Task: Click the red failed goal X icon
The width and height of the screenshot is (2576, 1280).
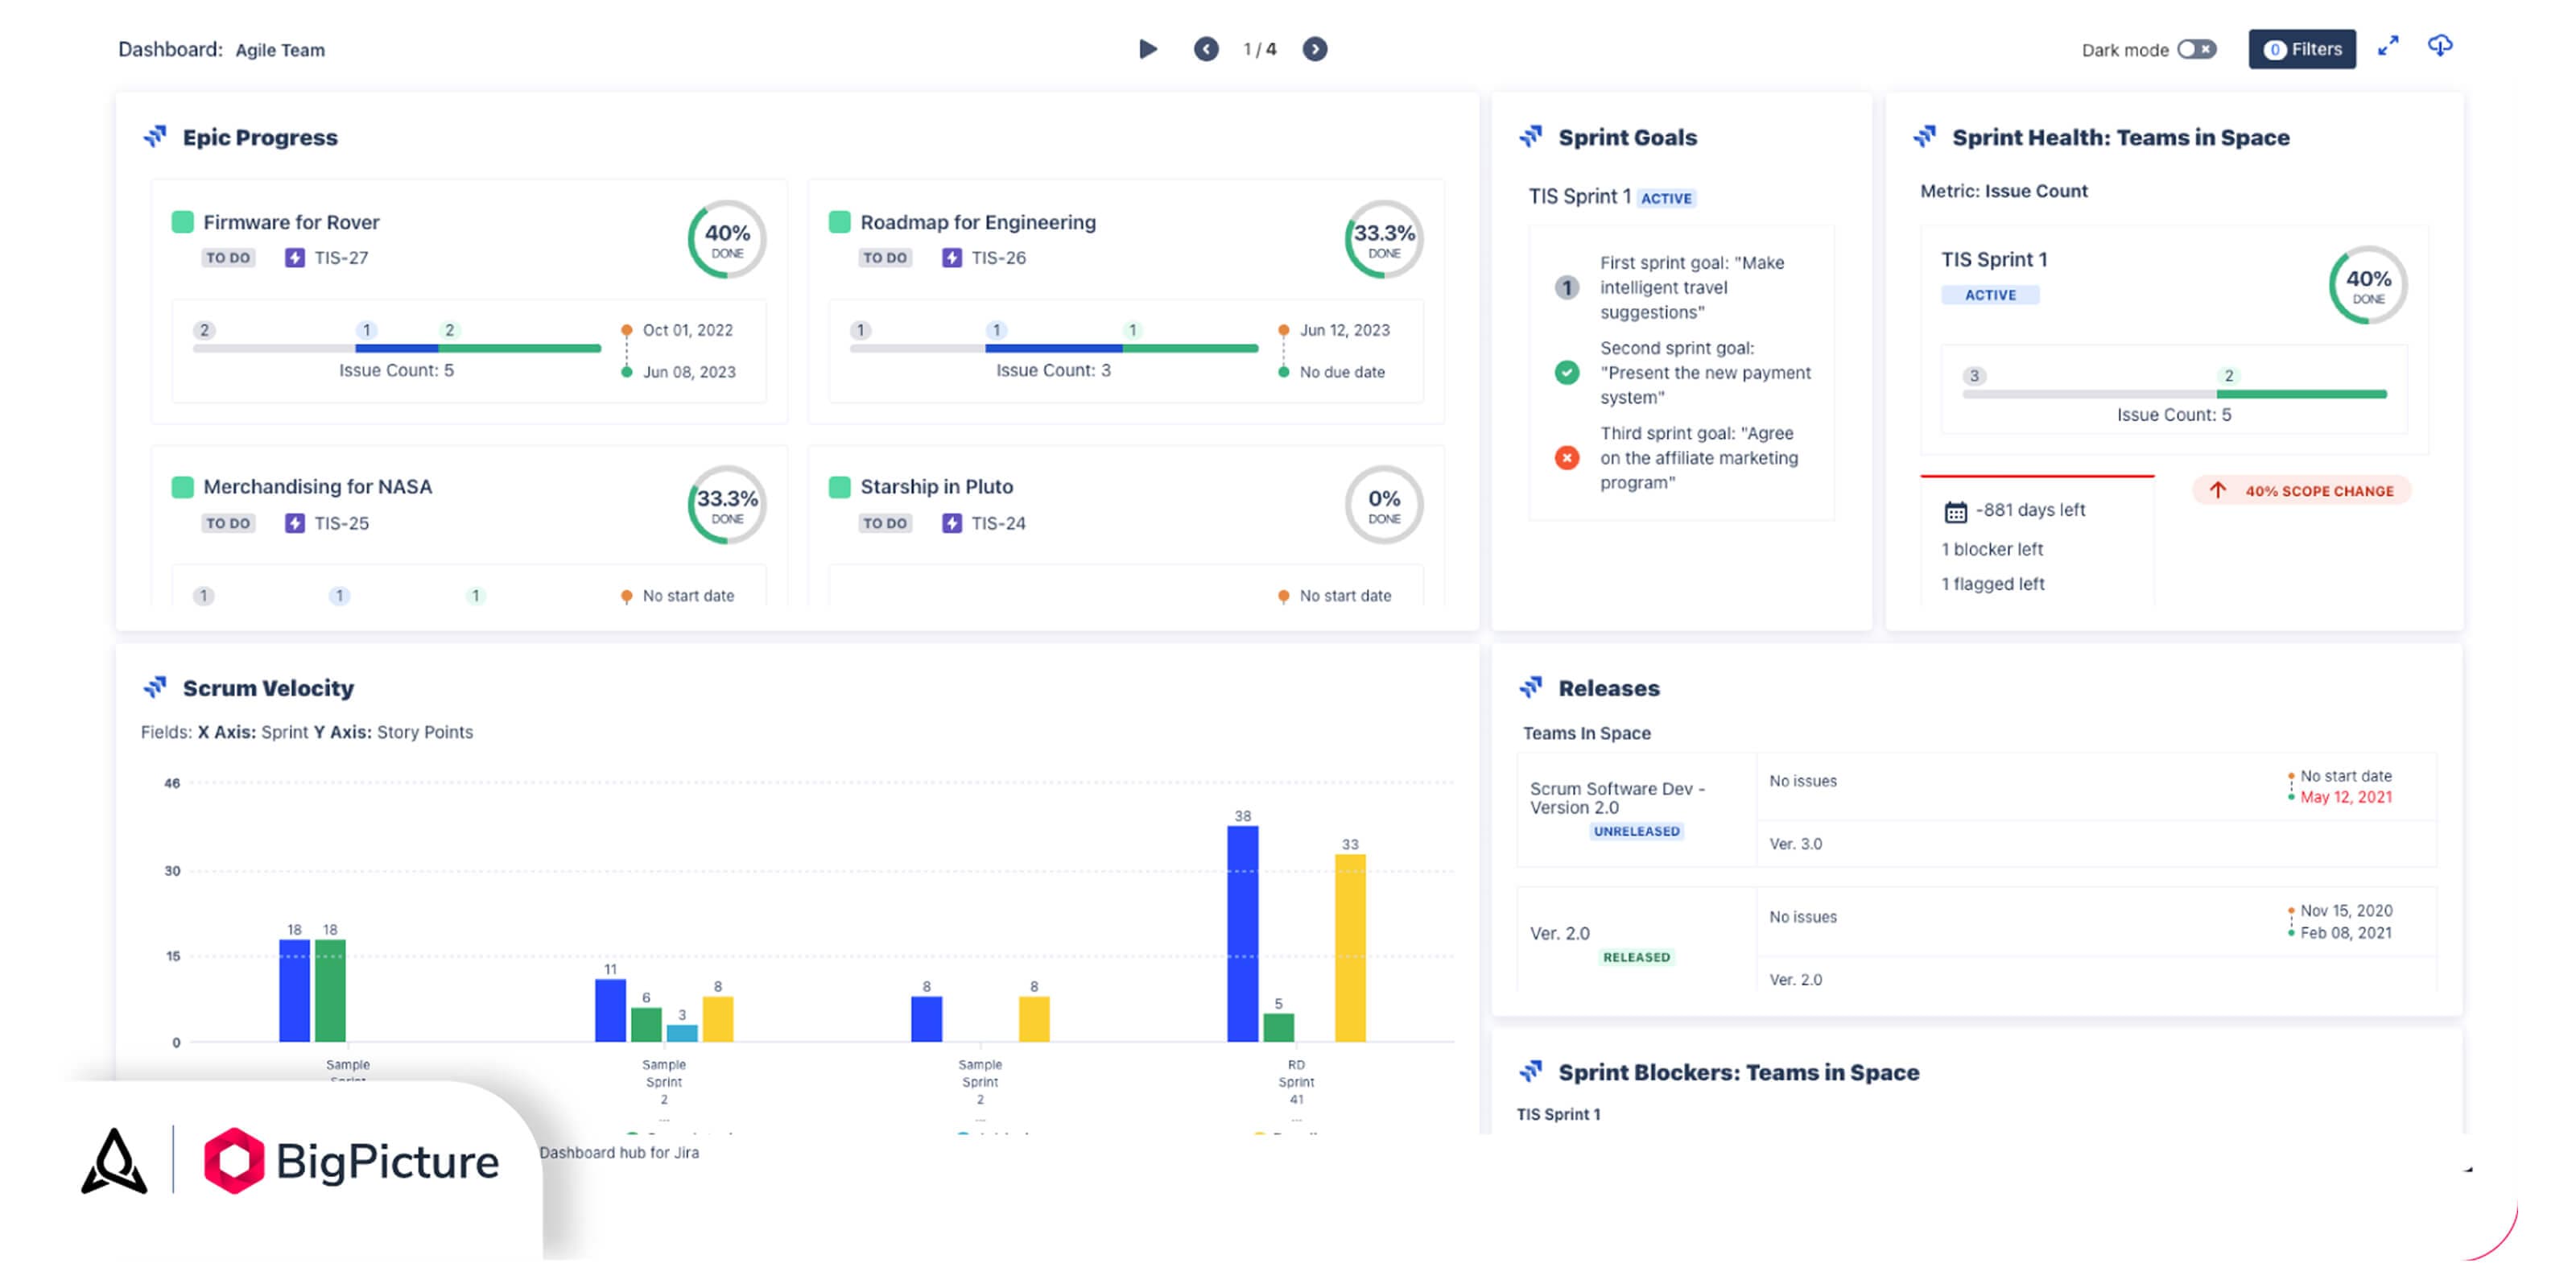Action: coord(1567,458)
